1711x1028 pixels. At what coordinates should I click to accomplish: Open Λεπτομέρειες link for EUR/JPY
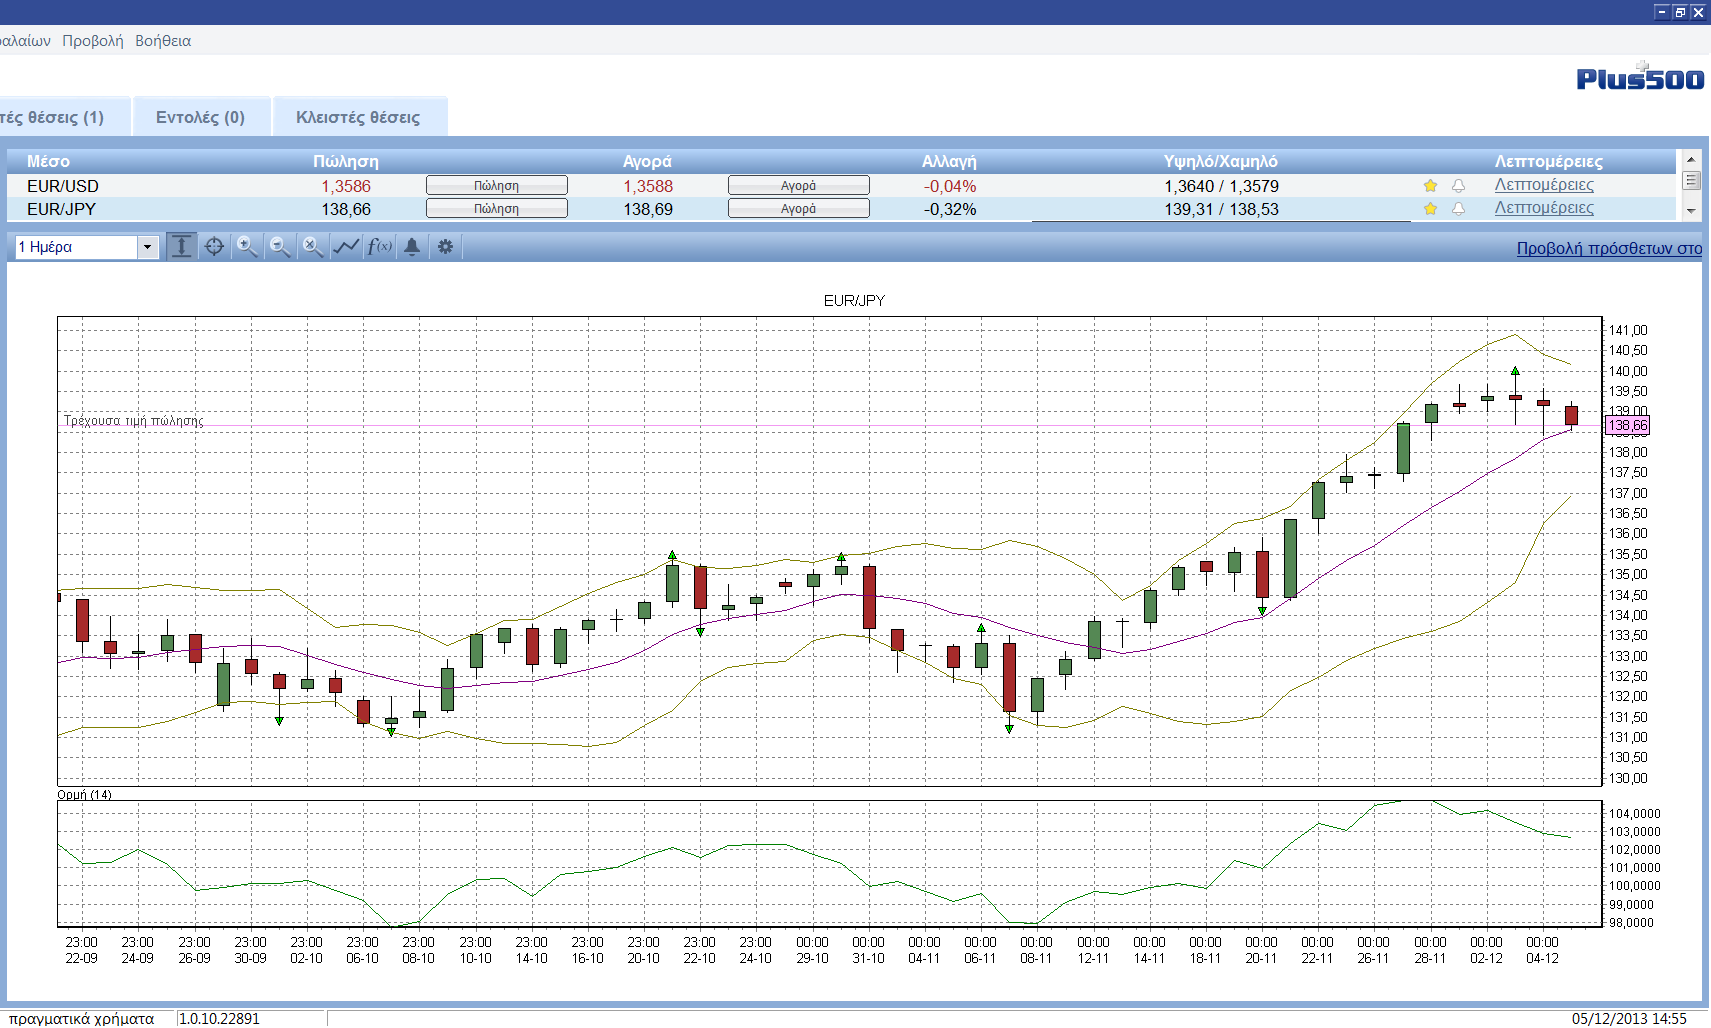(1544, 208)
